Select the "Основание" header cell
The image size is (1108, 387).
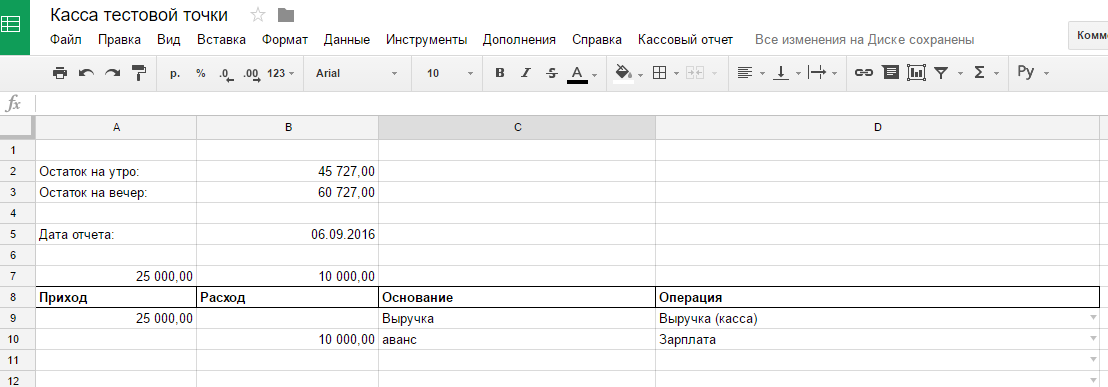[517, 297]
